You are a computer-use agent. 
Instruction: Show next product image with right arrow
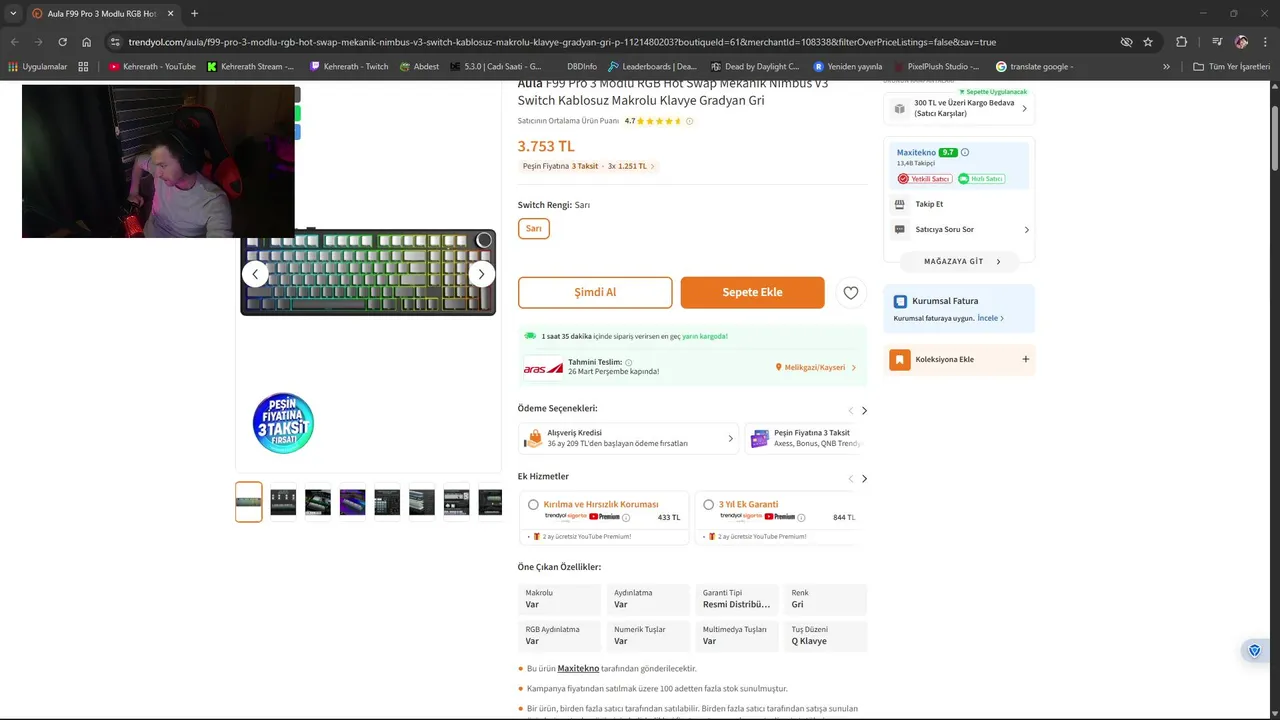coord(481,274)
